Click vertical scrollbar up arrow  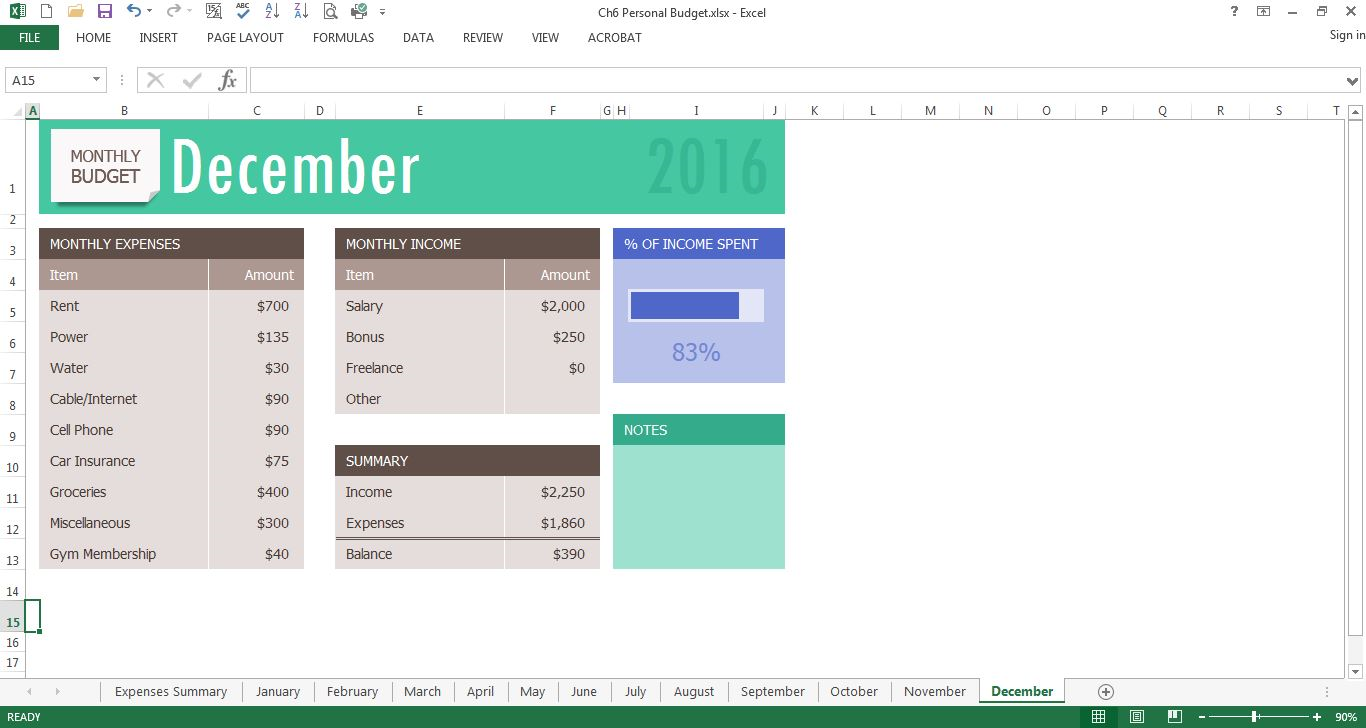[x=1355, y=112]
